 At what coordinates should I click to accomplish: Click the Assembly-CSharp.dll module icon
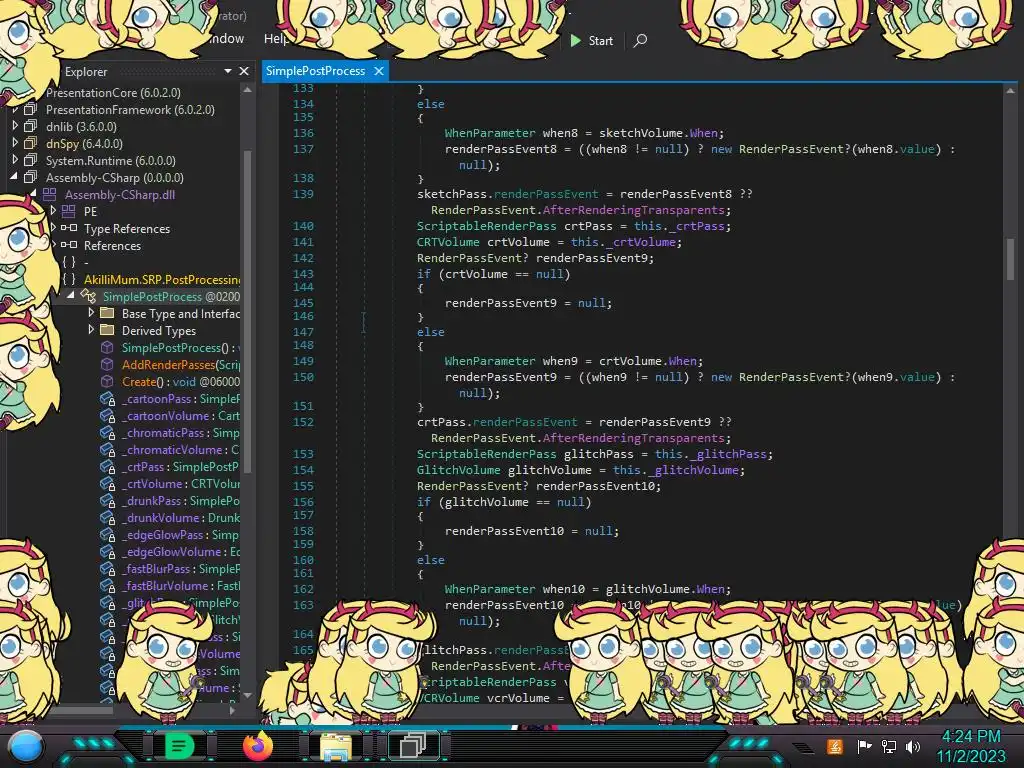50,194
